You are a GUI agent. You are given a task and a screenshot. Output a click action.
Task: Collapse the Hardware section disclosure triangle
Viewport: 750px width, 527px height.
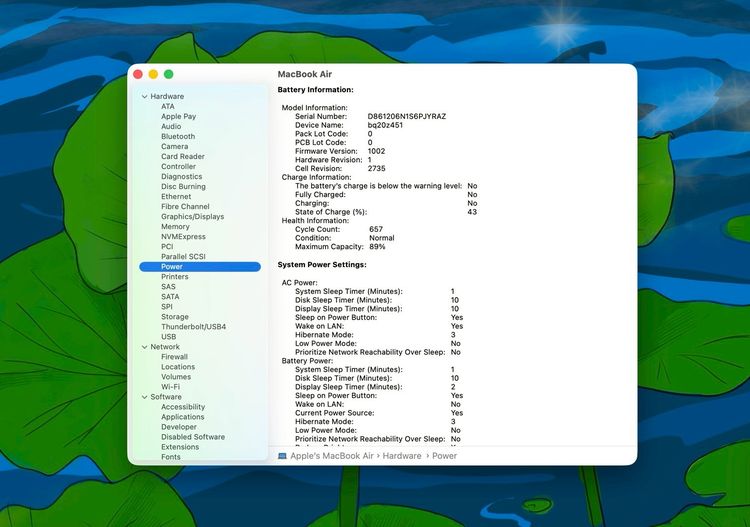(x=143, y=97)
